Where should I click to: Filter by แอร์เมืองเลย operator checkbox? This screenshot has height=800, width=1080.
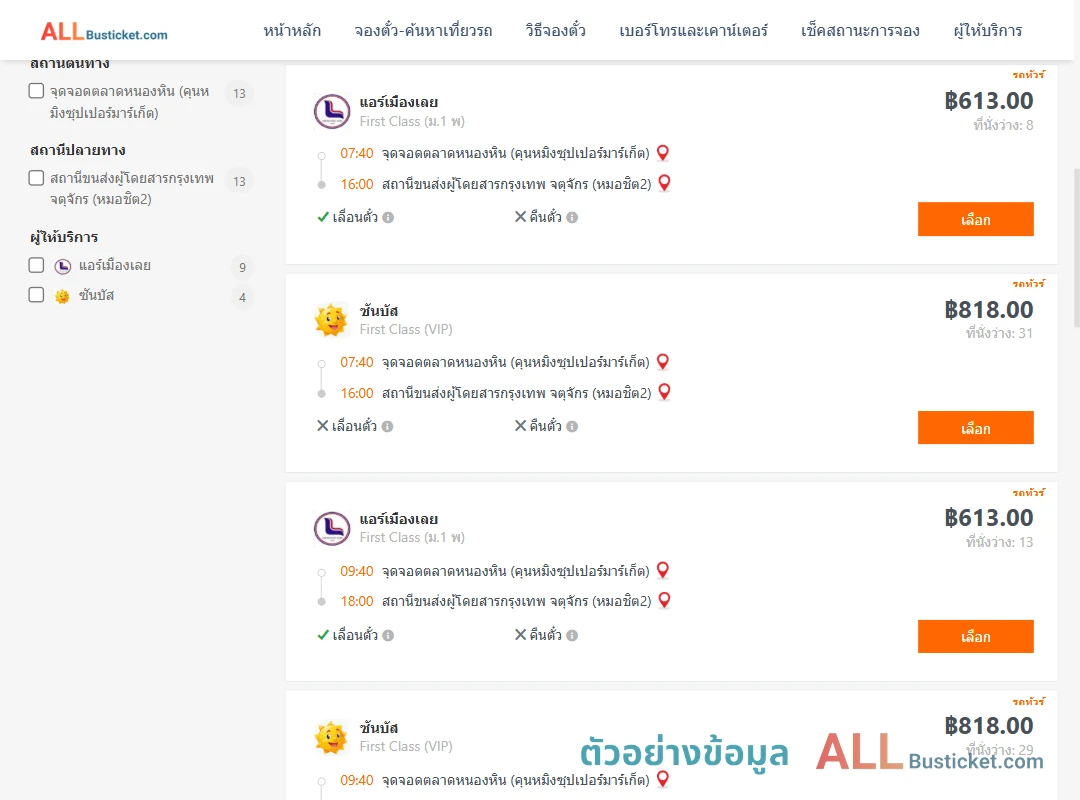tap(37, 265)
